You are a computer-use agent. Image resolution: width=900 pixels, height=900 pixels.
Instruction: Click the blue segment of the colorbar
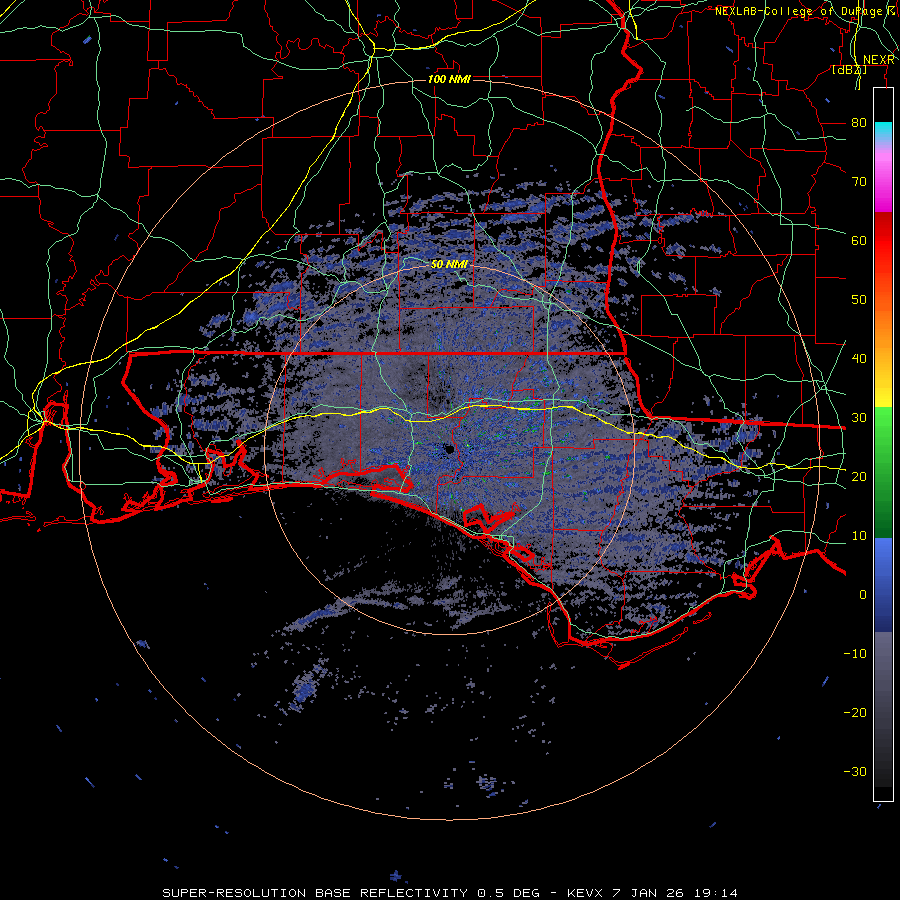pyautogui.click(x=883, y=584)
